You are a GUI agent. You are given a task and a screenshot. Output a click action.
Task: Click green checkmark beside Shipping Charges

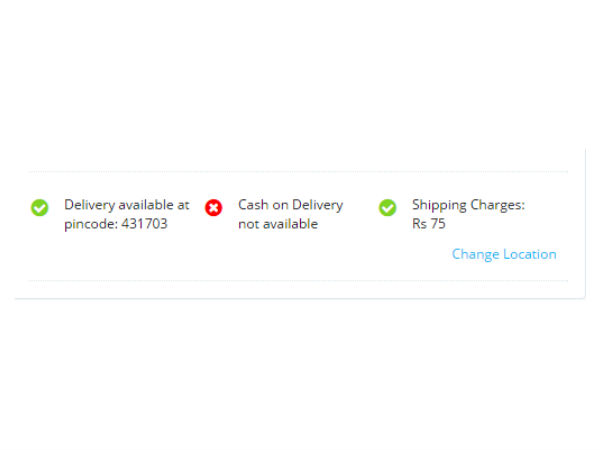coord(387,208)
